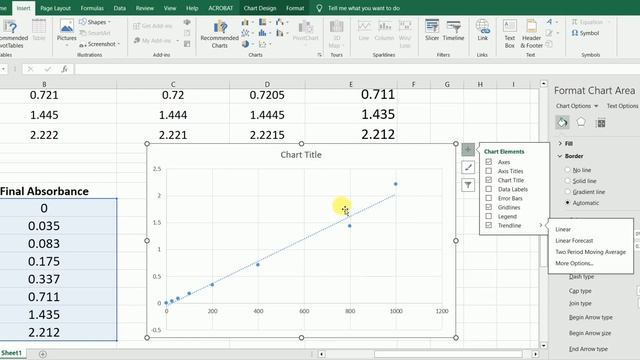Image resolution: width=640 pixels, height=360 pixels.
Task: Click the Chart Title text
Action: pyautogui.click(x=301, y=155)
